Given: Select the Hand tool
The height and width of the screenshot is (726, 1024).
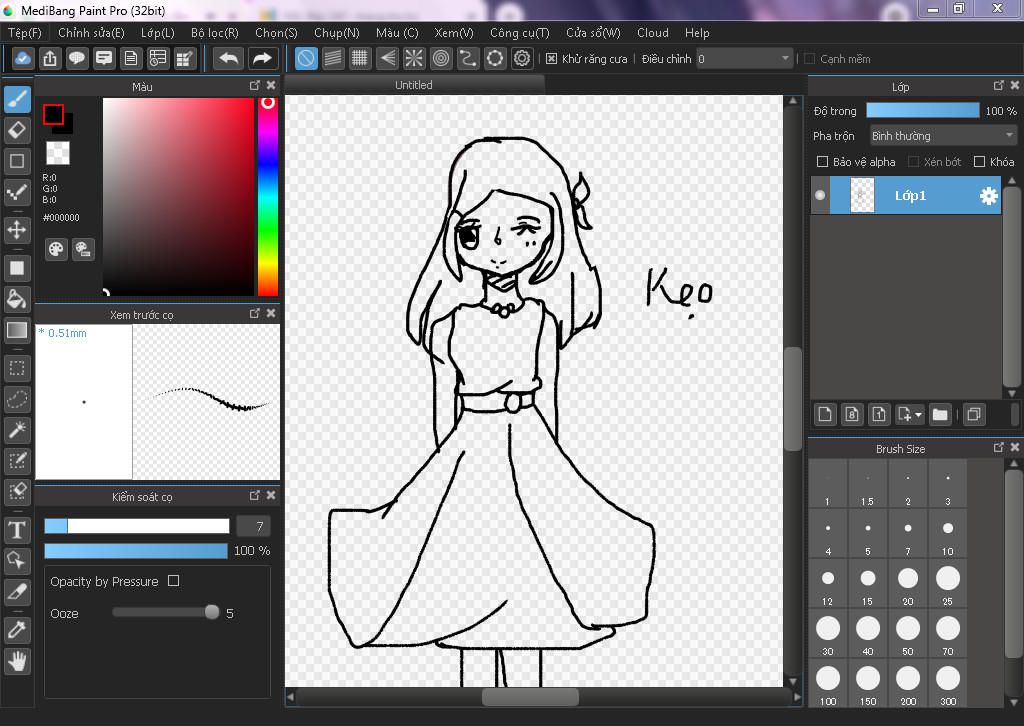Looking at the screenshot, I should [x=17, y=661].
